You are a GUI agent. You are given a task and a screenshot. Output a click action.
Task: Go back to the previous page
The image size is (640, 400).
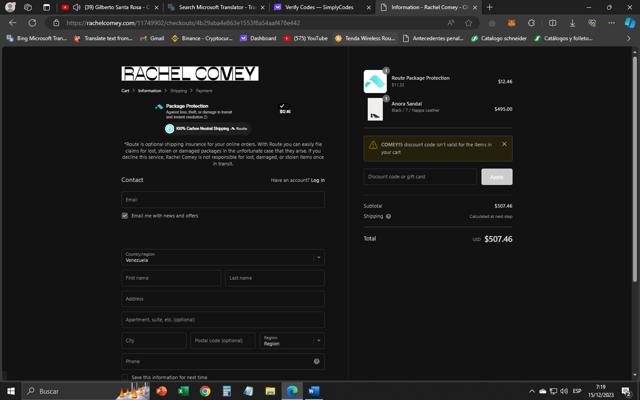[x=12, y=23]
